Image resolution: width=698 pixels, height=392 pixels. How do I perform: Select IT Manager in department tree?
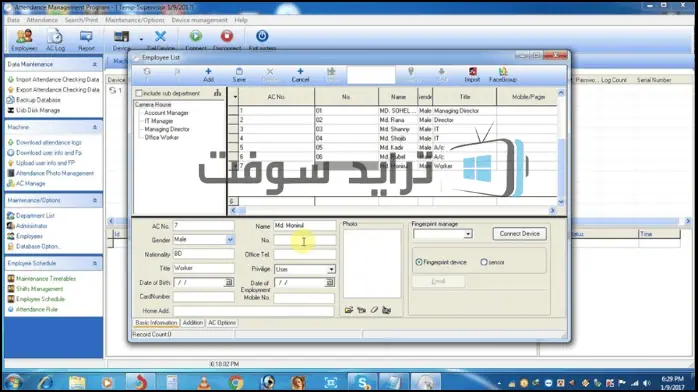(158, 121)
